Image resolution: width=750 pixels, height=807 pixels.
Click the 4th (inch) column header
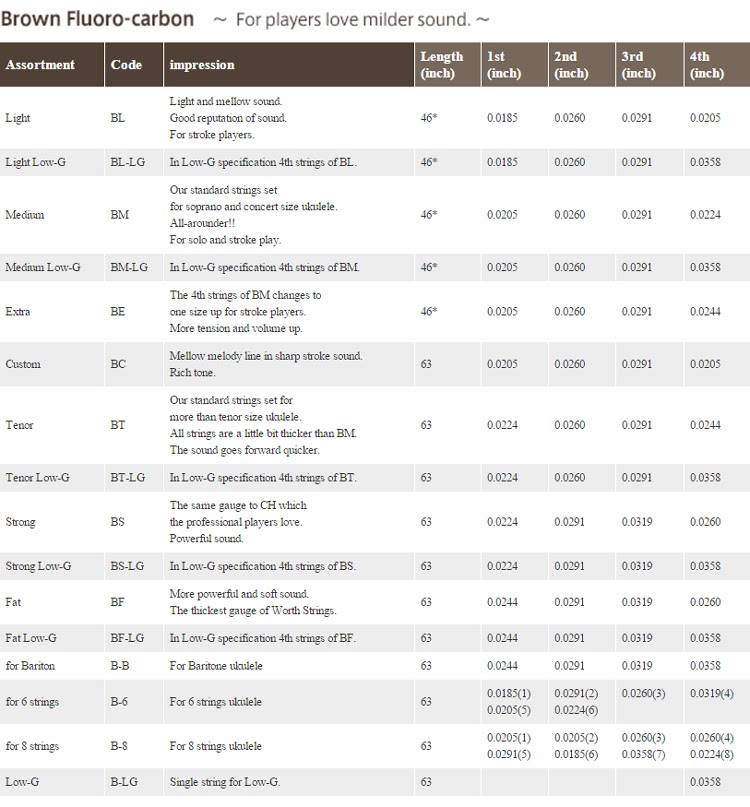(707, 65)
